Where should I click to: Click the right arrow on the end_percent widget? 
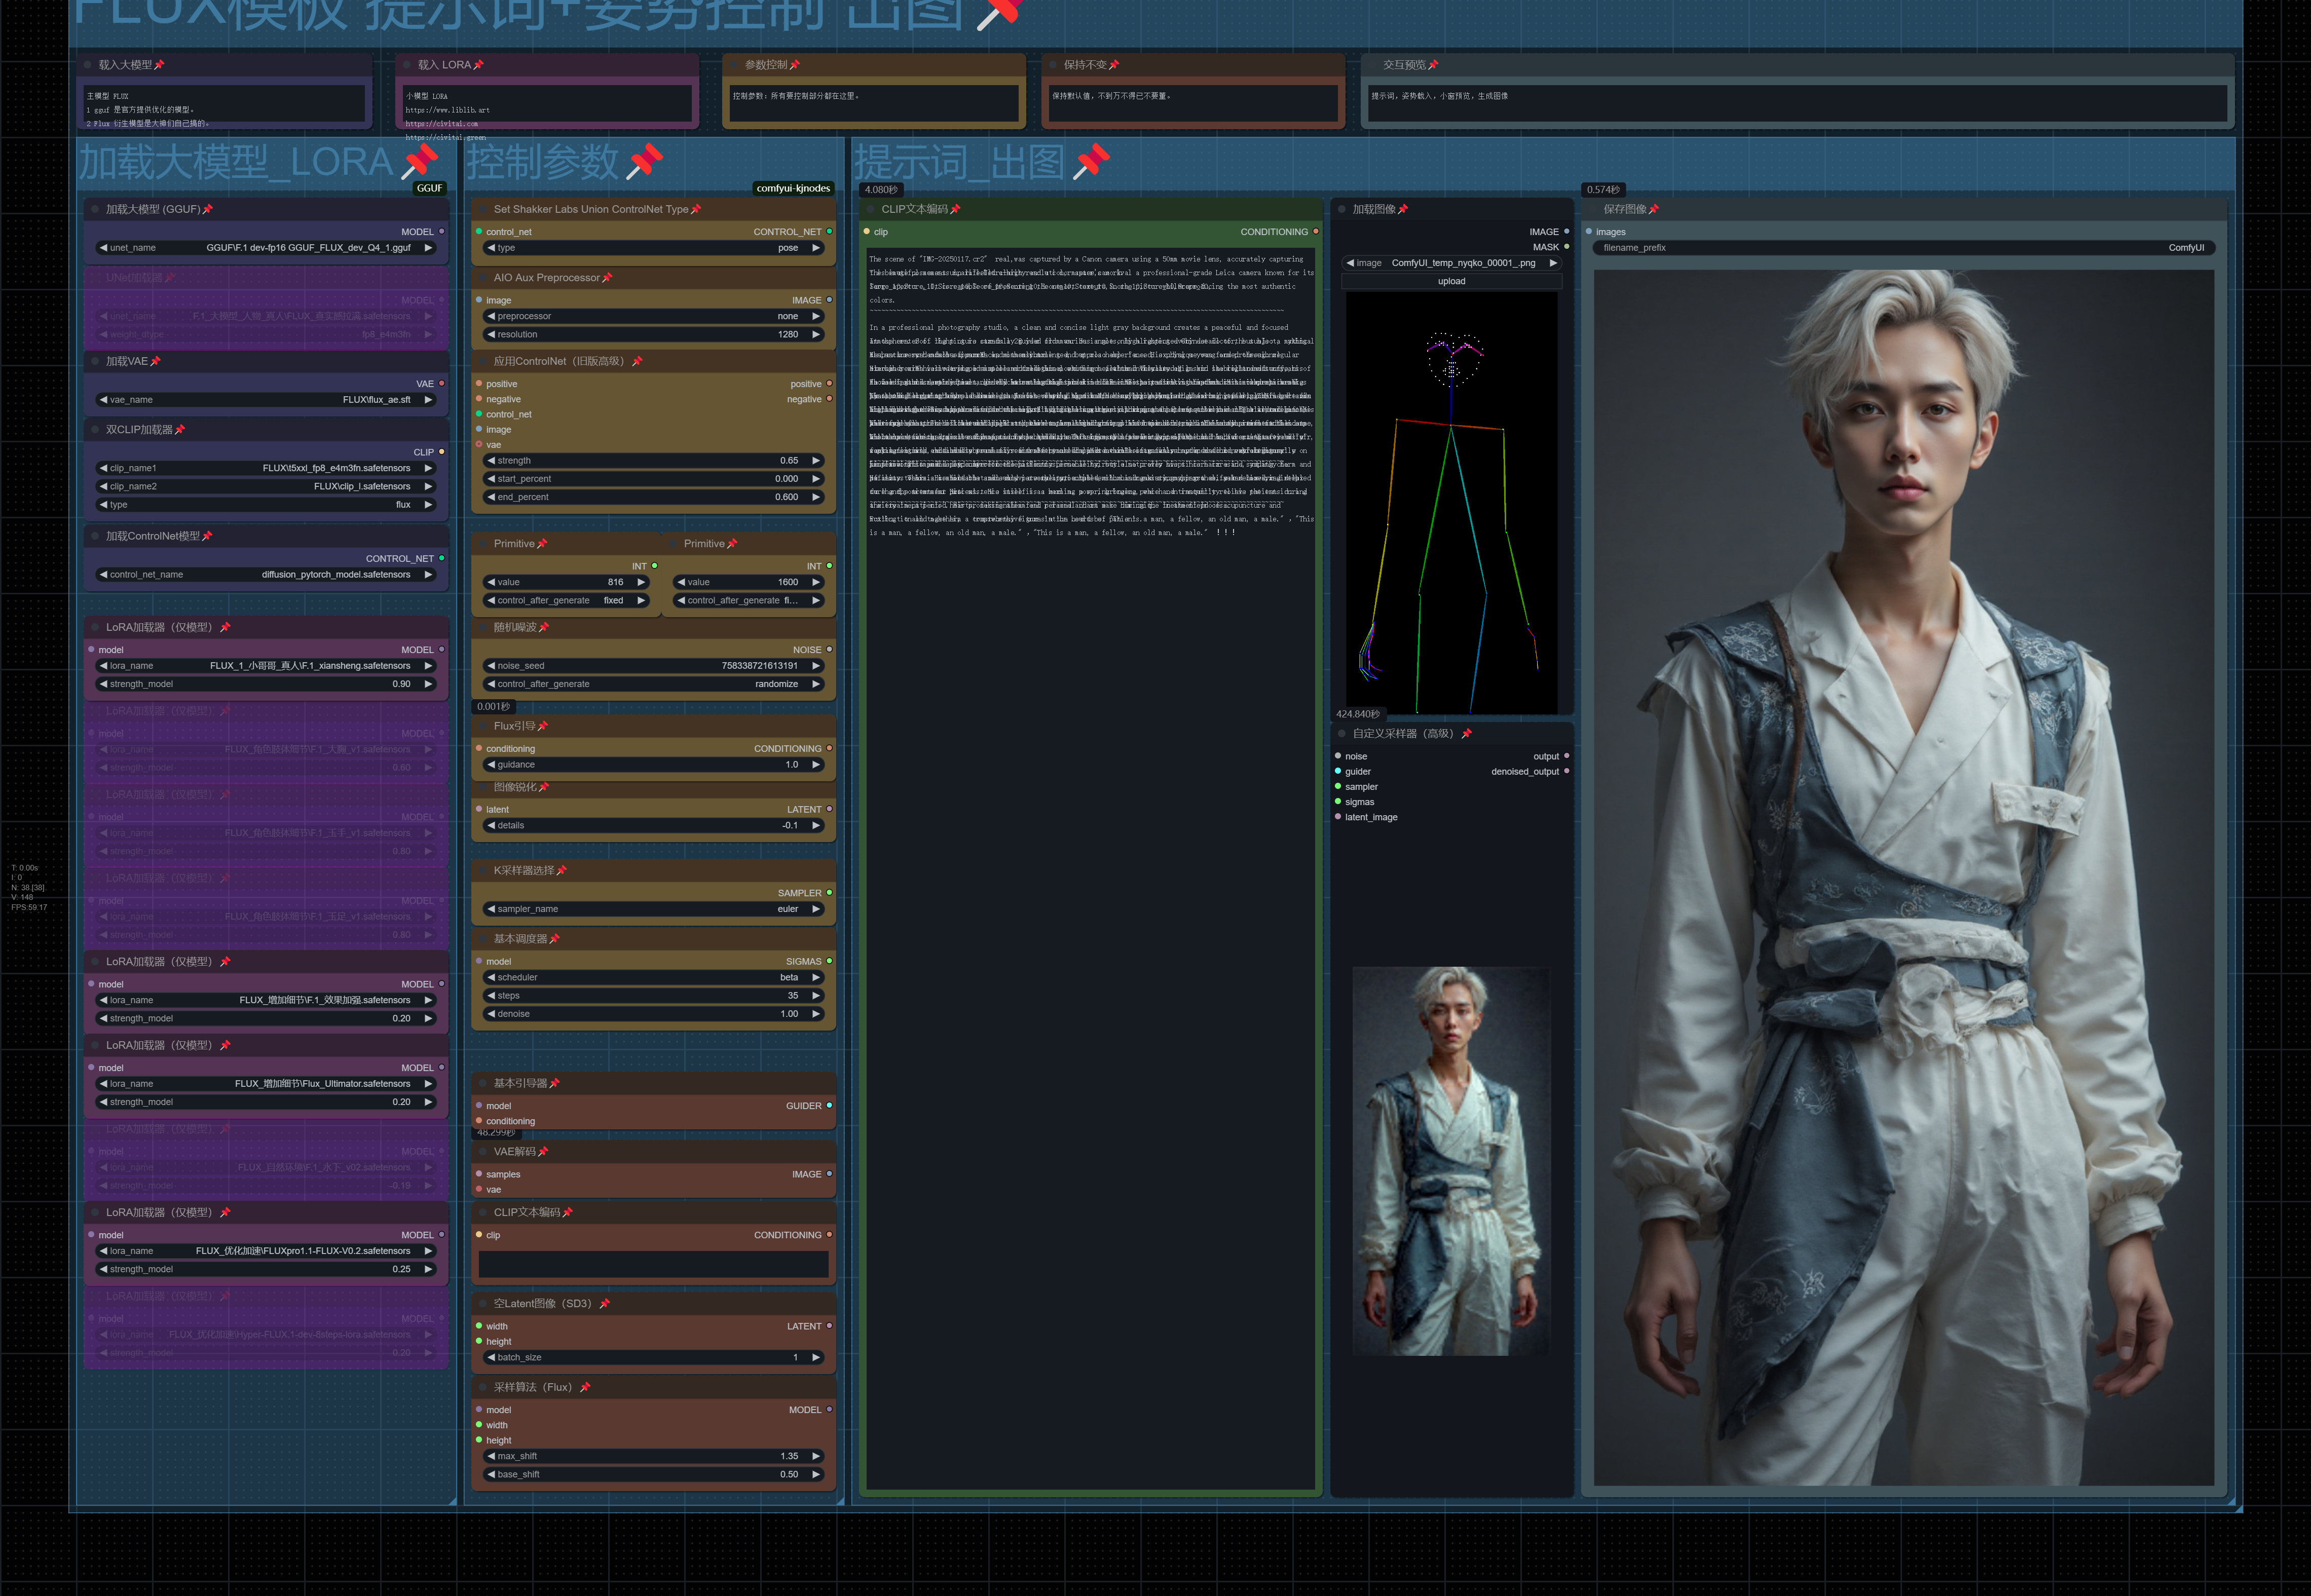(816, 497)
